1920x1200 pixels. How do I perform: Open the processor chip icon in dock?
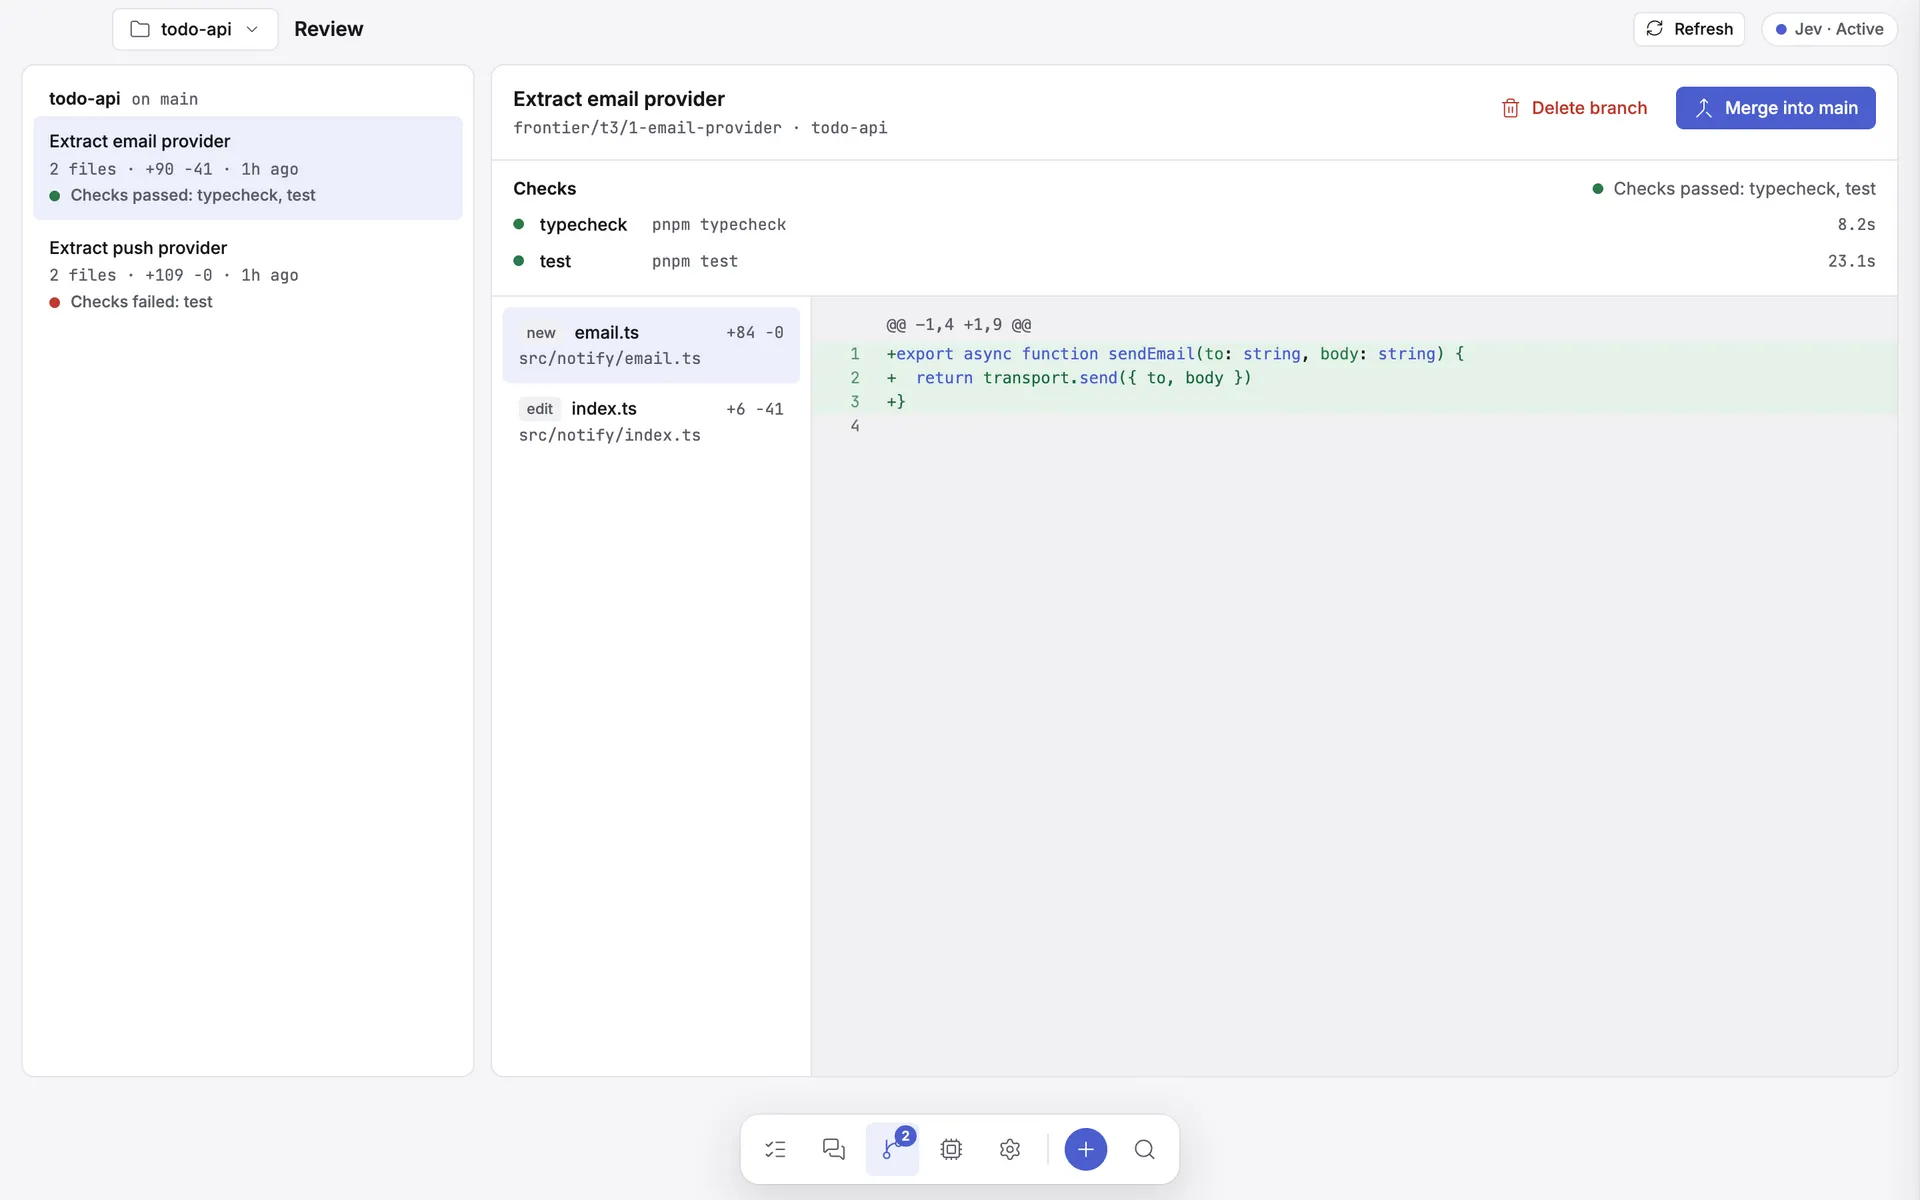click(951, 1149)
